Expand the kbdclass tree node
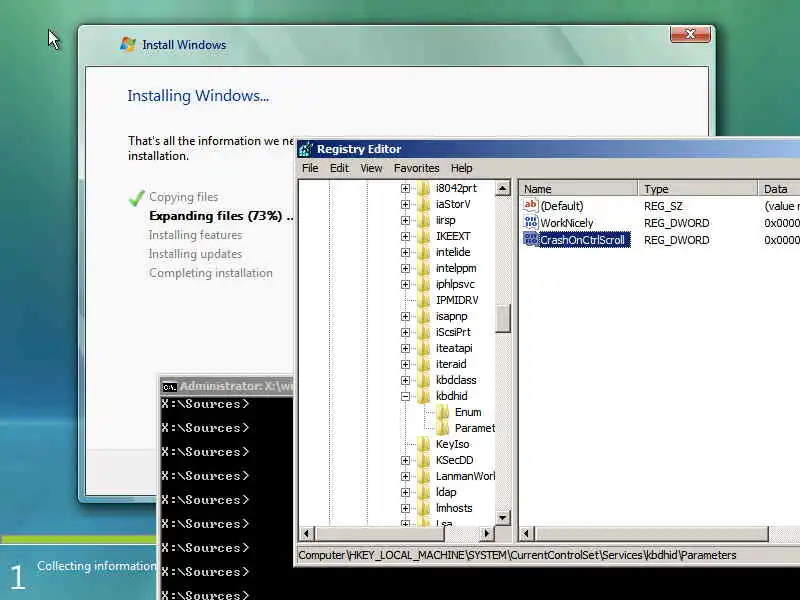Image resolution: width=800 pixels, height=600 pixels. (406, 380)
